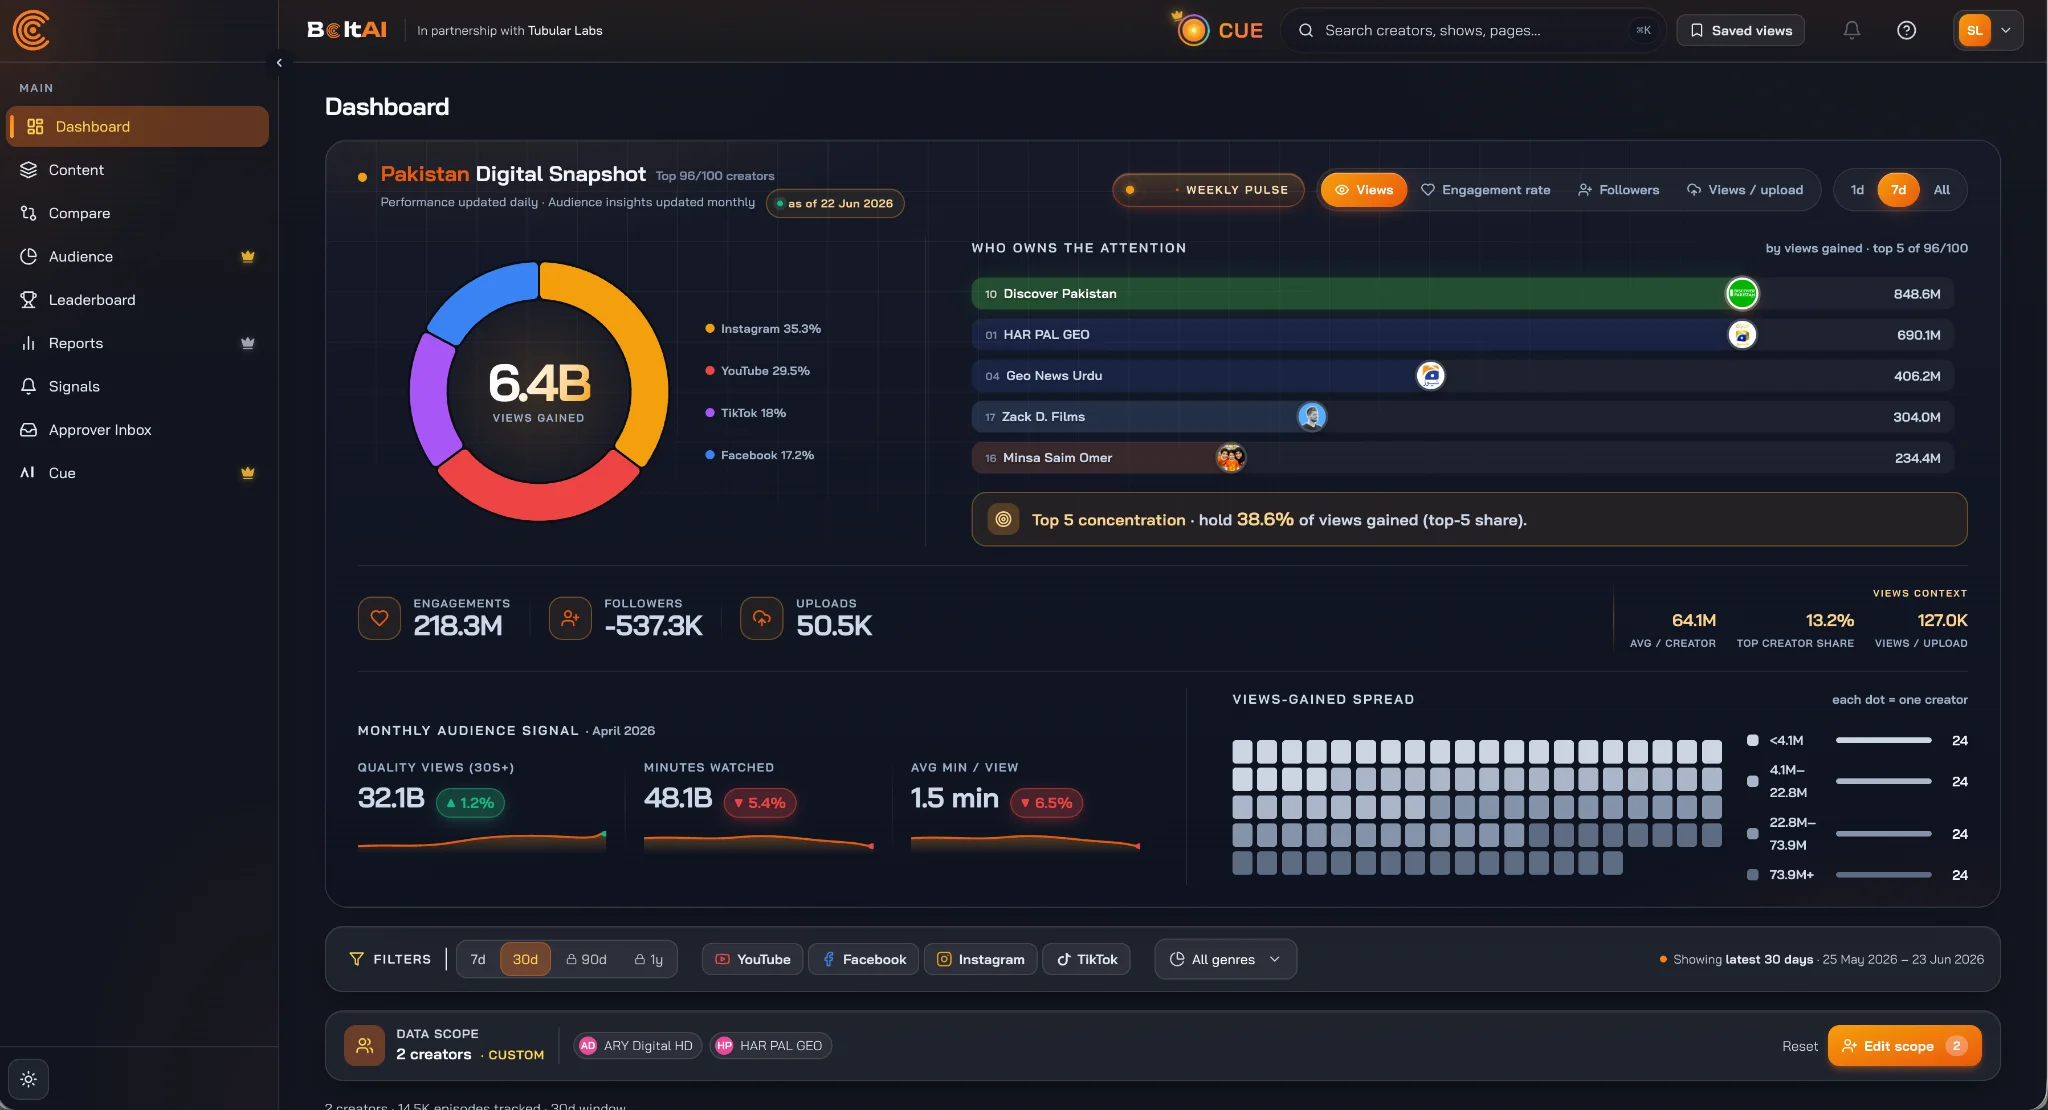Click the WEEKLY PULSE pill

click(x=1208, y=190)
